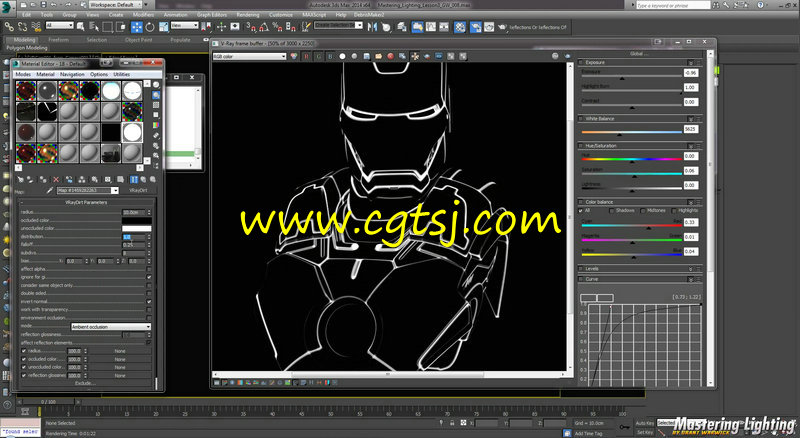Viewport: 800px width, 438px height.
Task: Expand the Levels rollout arrow
Action: (x=690, y=269)
